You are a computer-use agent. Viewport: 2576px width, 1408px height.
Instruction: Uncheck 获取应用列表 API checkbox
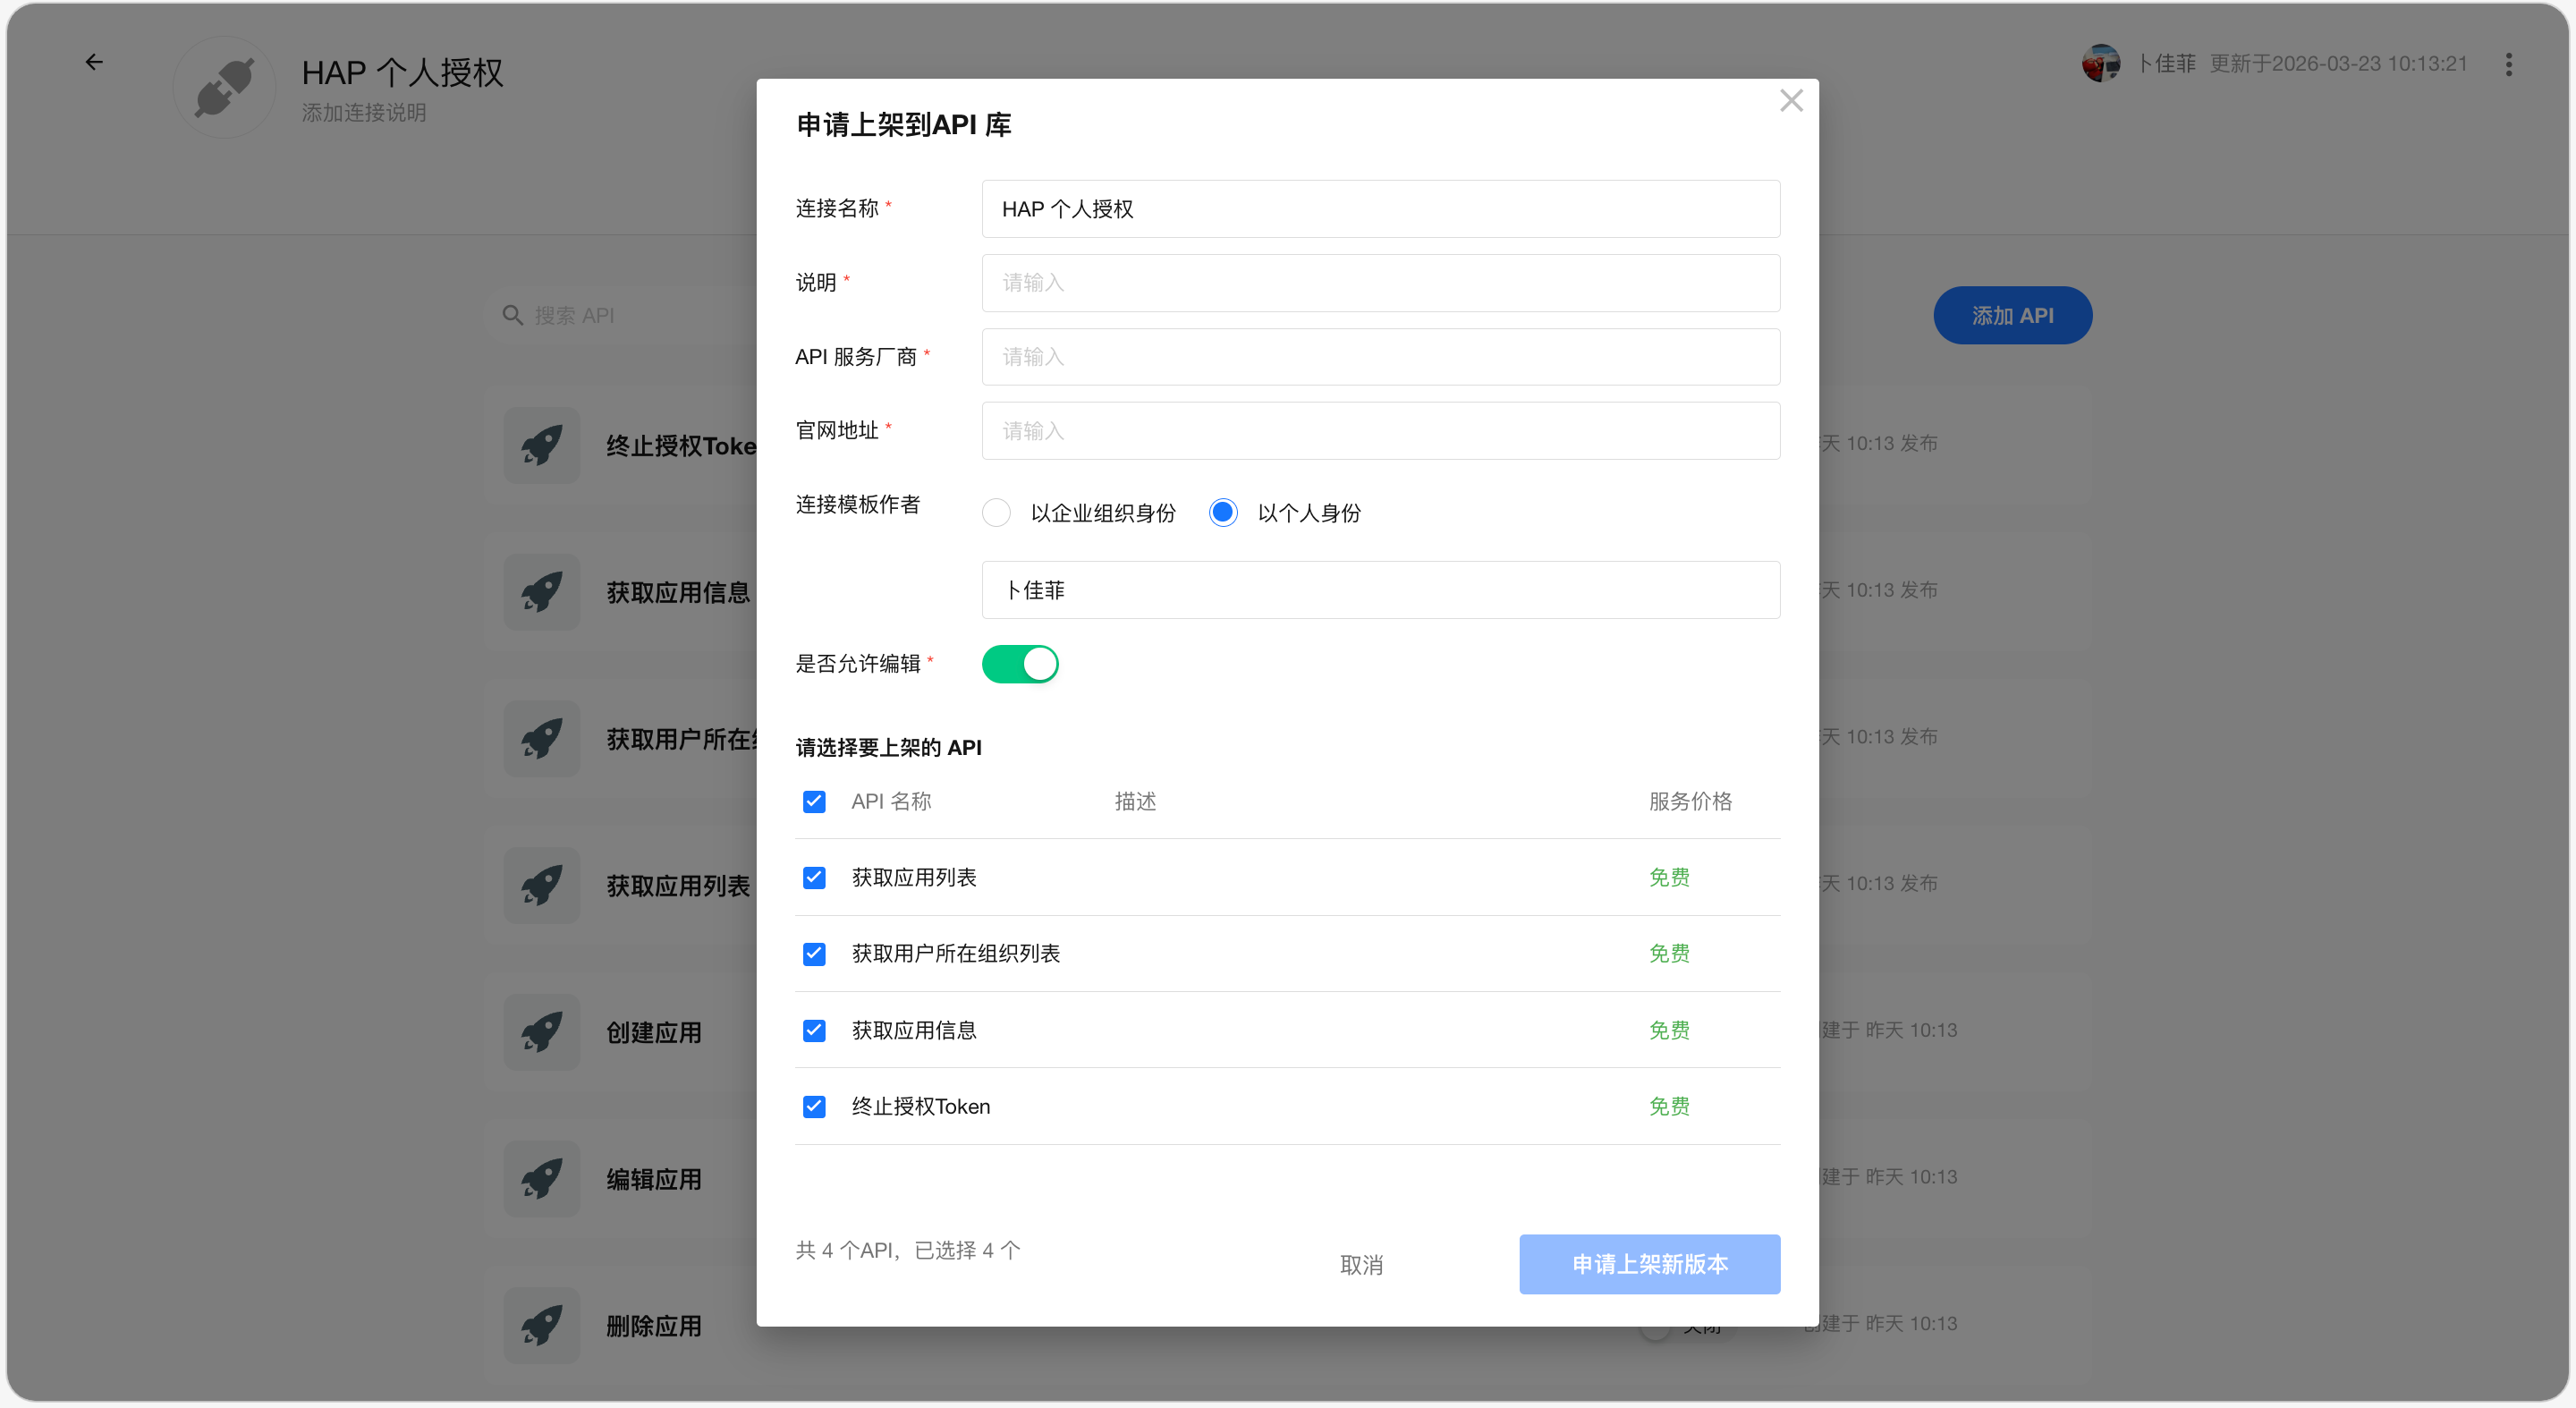(814, 878)
